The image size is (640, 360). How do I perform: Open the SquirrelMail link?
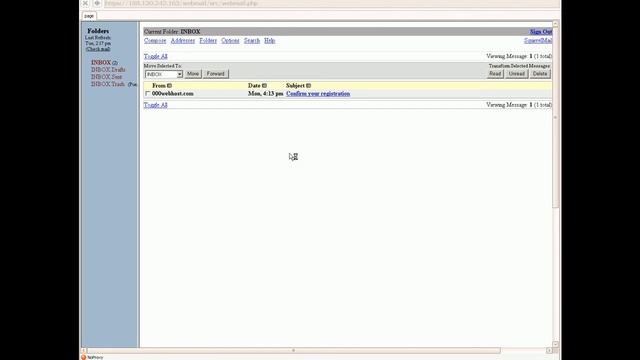click(538, 41)
